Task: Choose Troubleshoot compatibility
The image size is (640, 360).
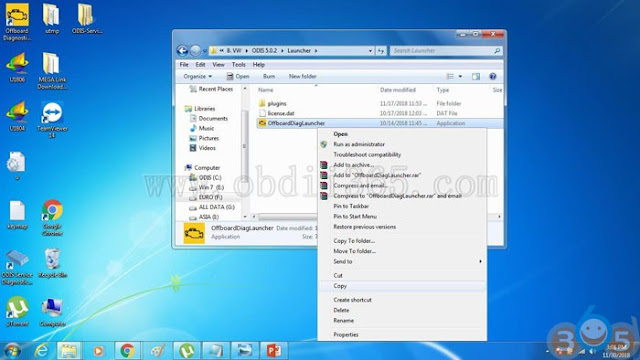Action: pyautogui.click(x=402, y=154)
